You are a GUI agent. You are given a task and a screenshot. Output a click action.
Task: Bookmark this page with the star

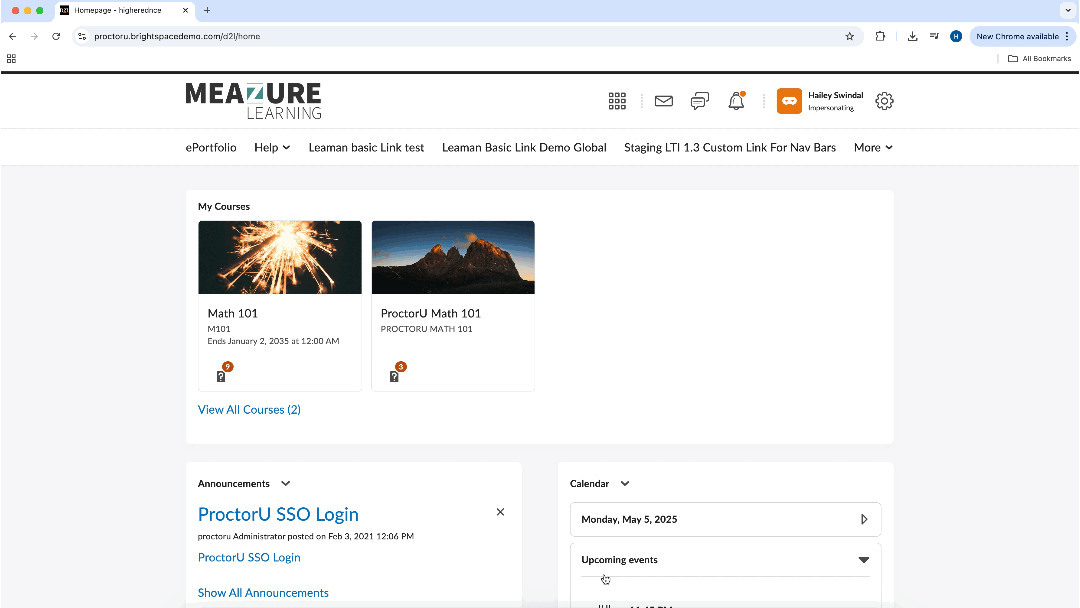(849, 36)
